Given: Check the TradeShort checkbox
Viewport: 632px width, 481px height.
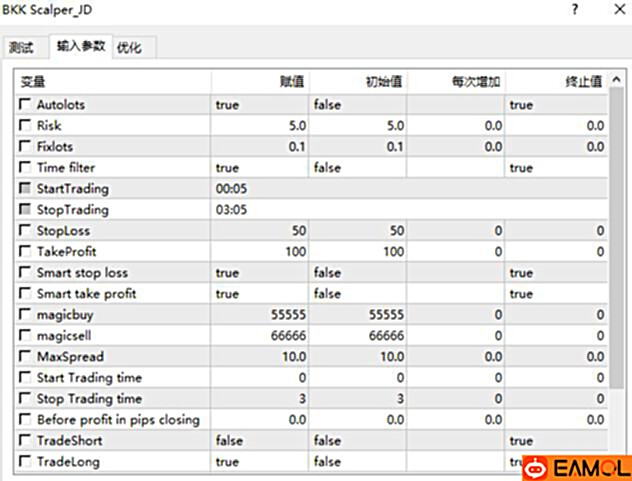Looking at the screenshot, I should (25, 441).
